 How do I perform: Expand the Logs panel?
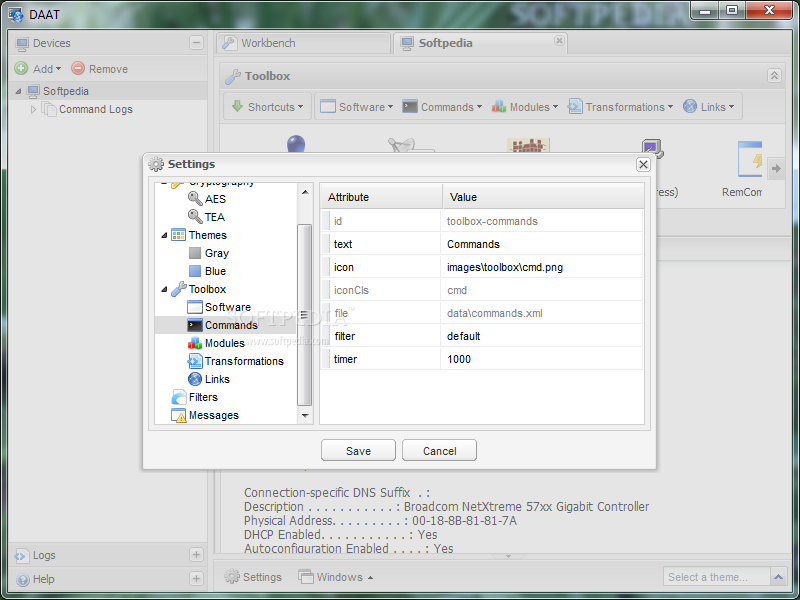pyautogui.click(x=196, y=555)
